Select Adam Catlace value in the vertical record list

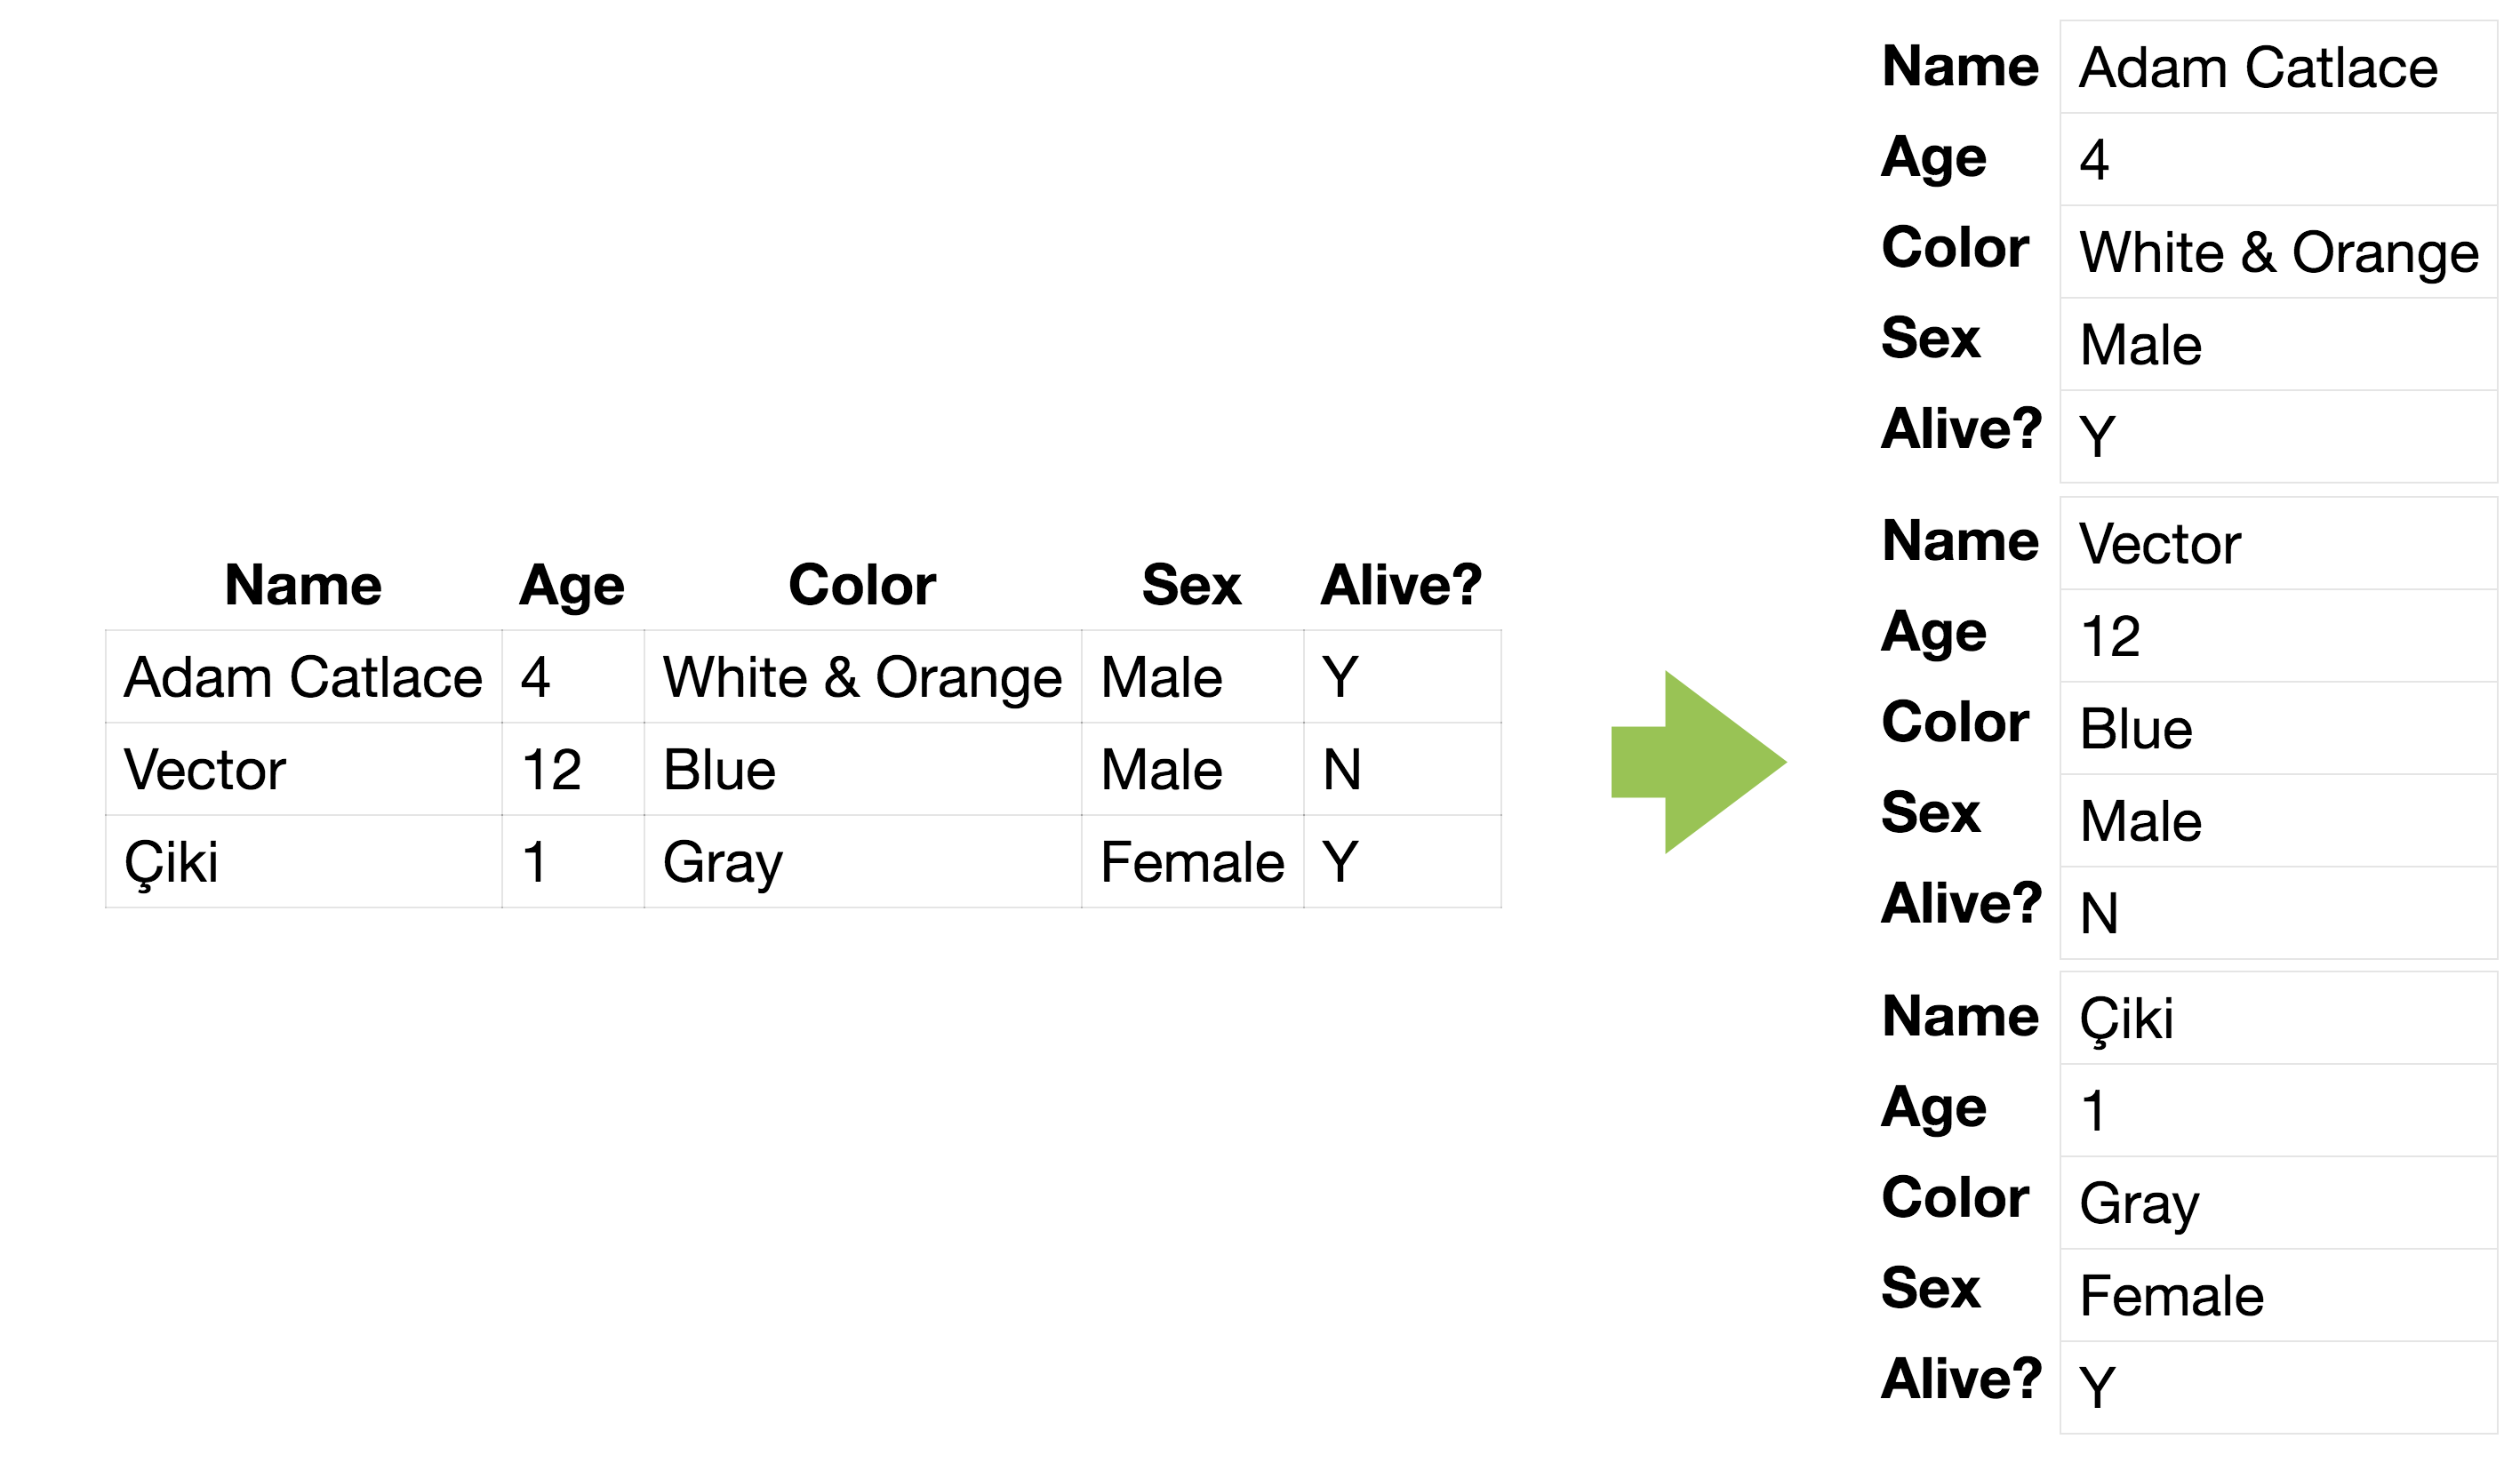click(2258, 68)
